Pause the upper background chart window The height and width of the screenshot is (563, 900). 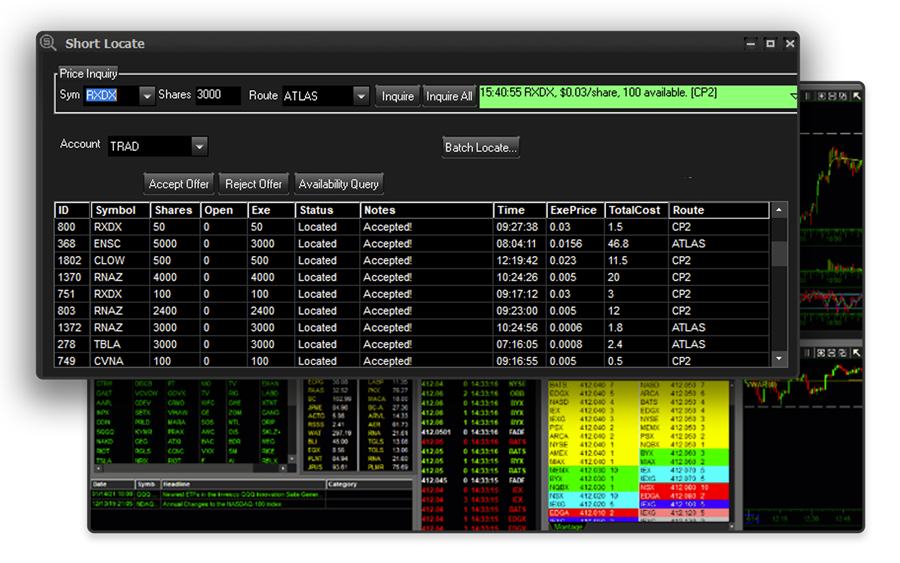[808, 96]
